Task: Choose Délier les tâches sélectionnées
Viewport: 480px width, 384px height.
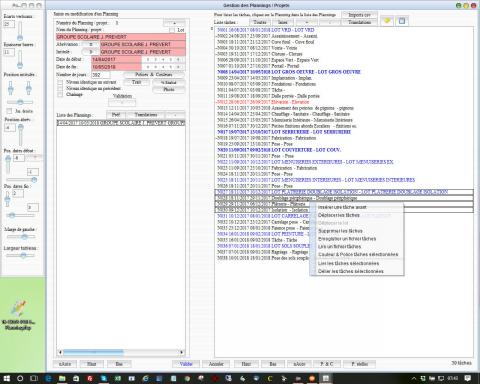Action: tap(351, 271)
